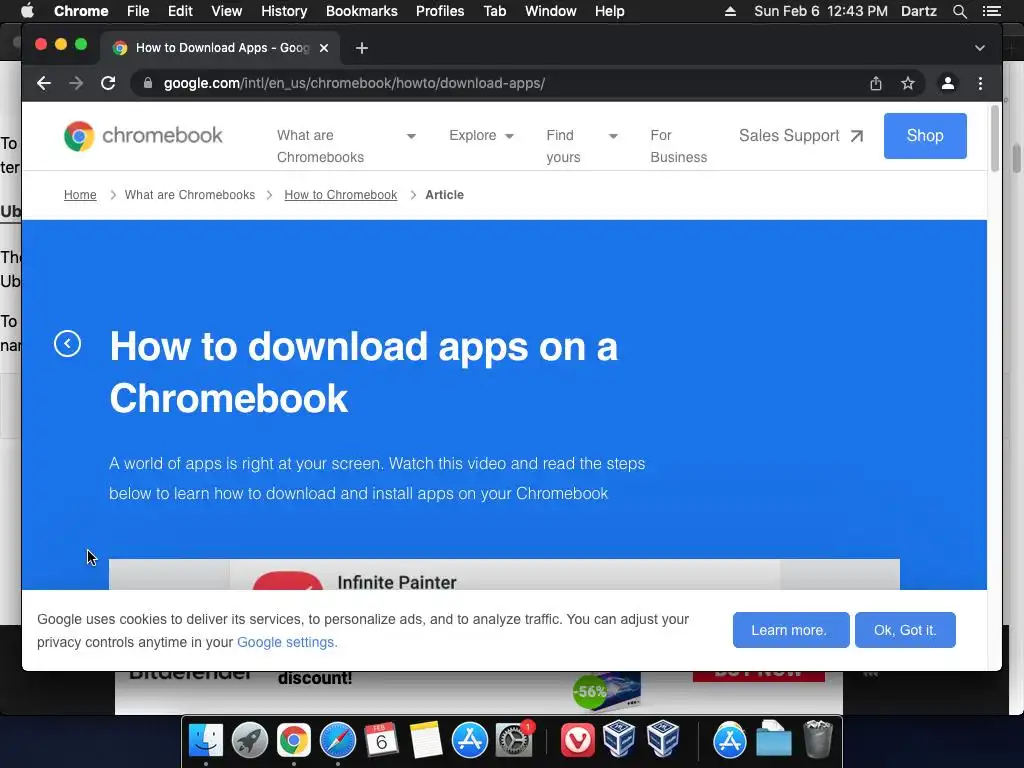Click the Learn more cookie button
Screen dimensions: 1024x768
[791, 630]
